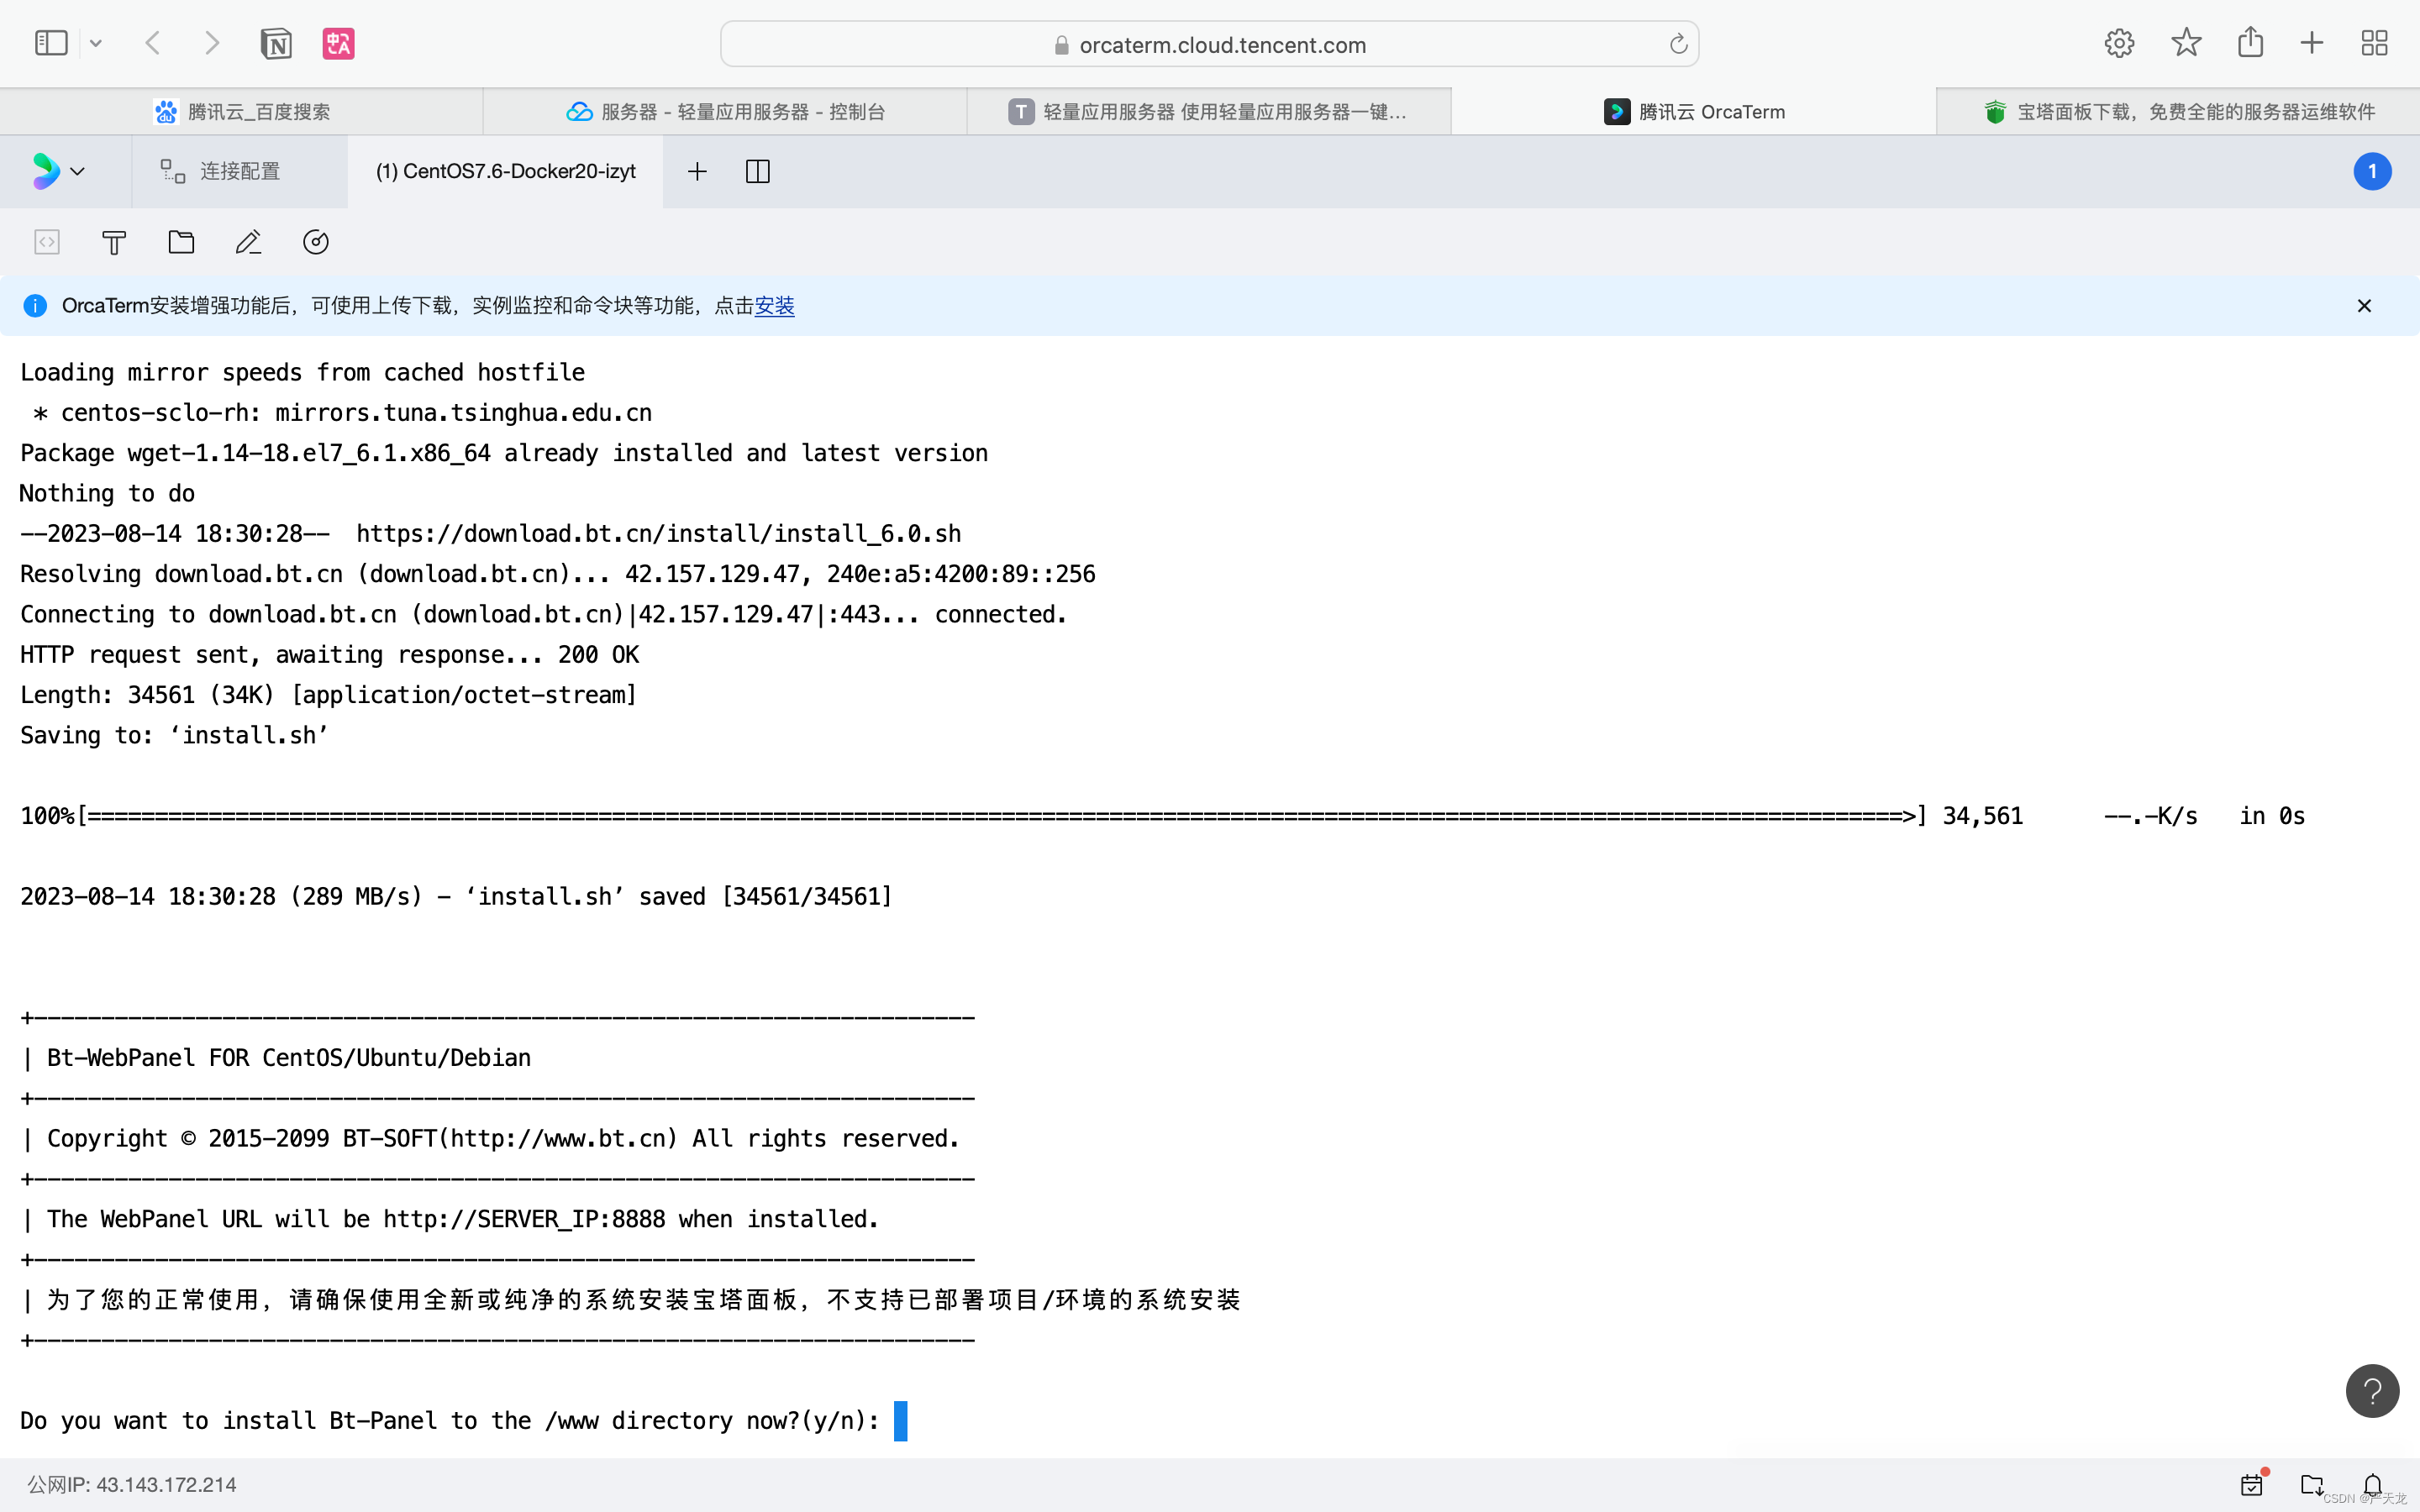The width and height of the screenshot is (2420, 1512).
Task: Click 'Bt-WebPanel FOR CentOS/Ubuntu/Debian' line
Action: pyautogui.click(x=289, y=1057)
